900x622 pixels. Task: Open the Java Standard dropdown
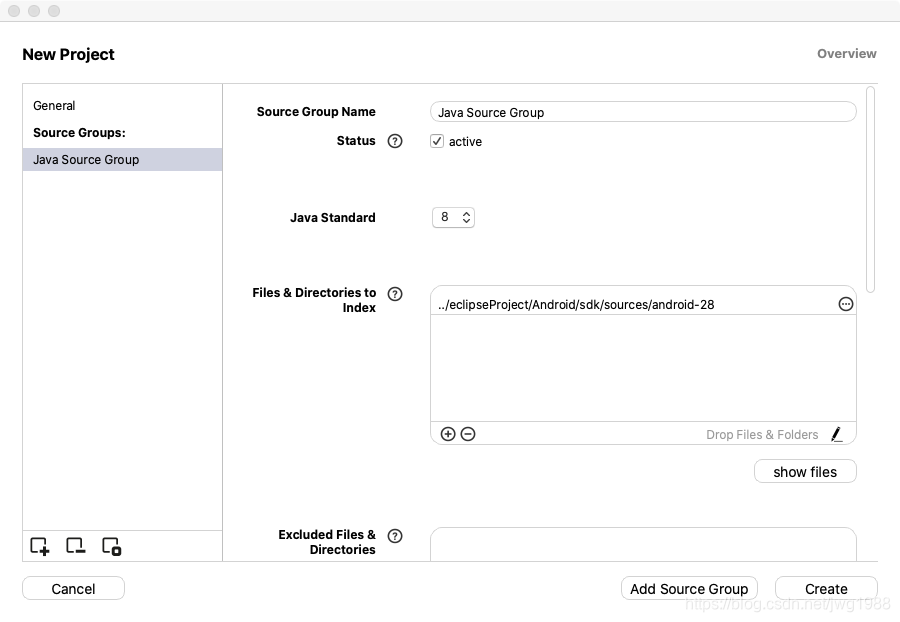click(453, 217)
